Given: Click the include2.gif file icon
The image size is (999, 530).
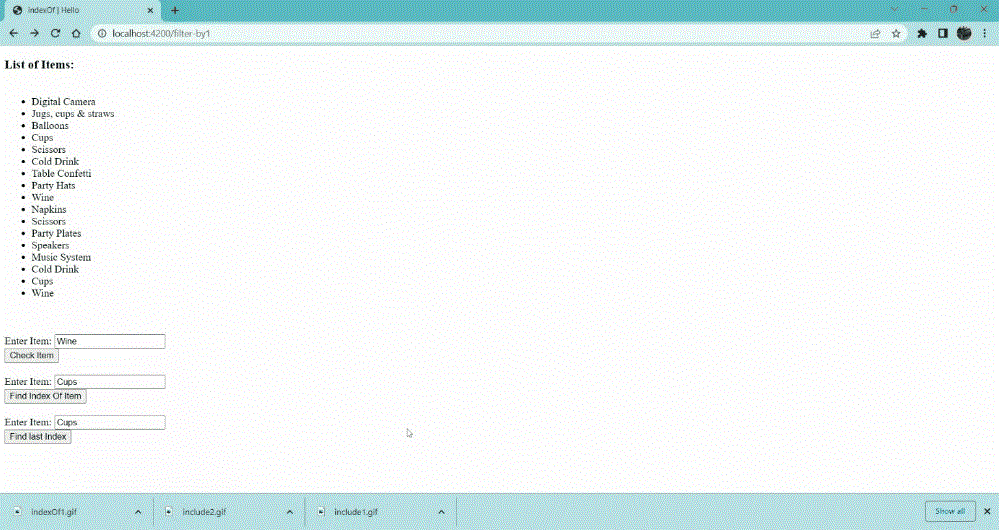Looking at the screenshot, I should pyautogui.click(x=169, y=512).
